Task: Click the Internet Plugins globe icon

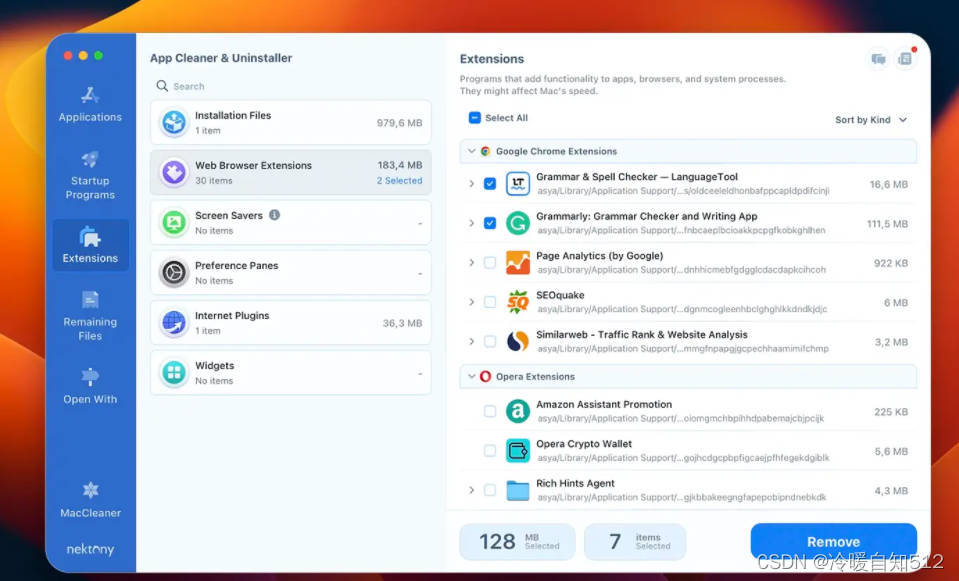Action: (x=174, y=323)
